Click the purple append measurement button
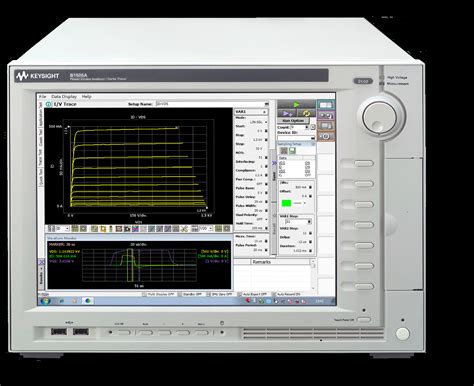The width and height of the screenshot is (474, 386). pos(287,114)
